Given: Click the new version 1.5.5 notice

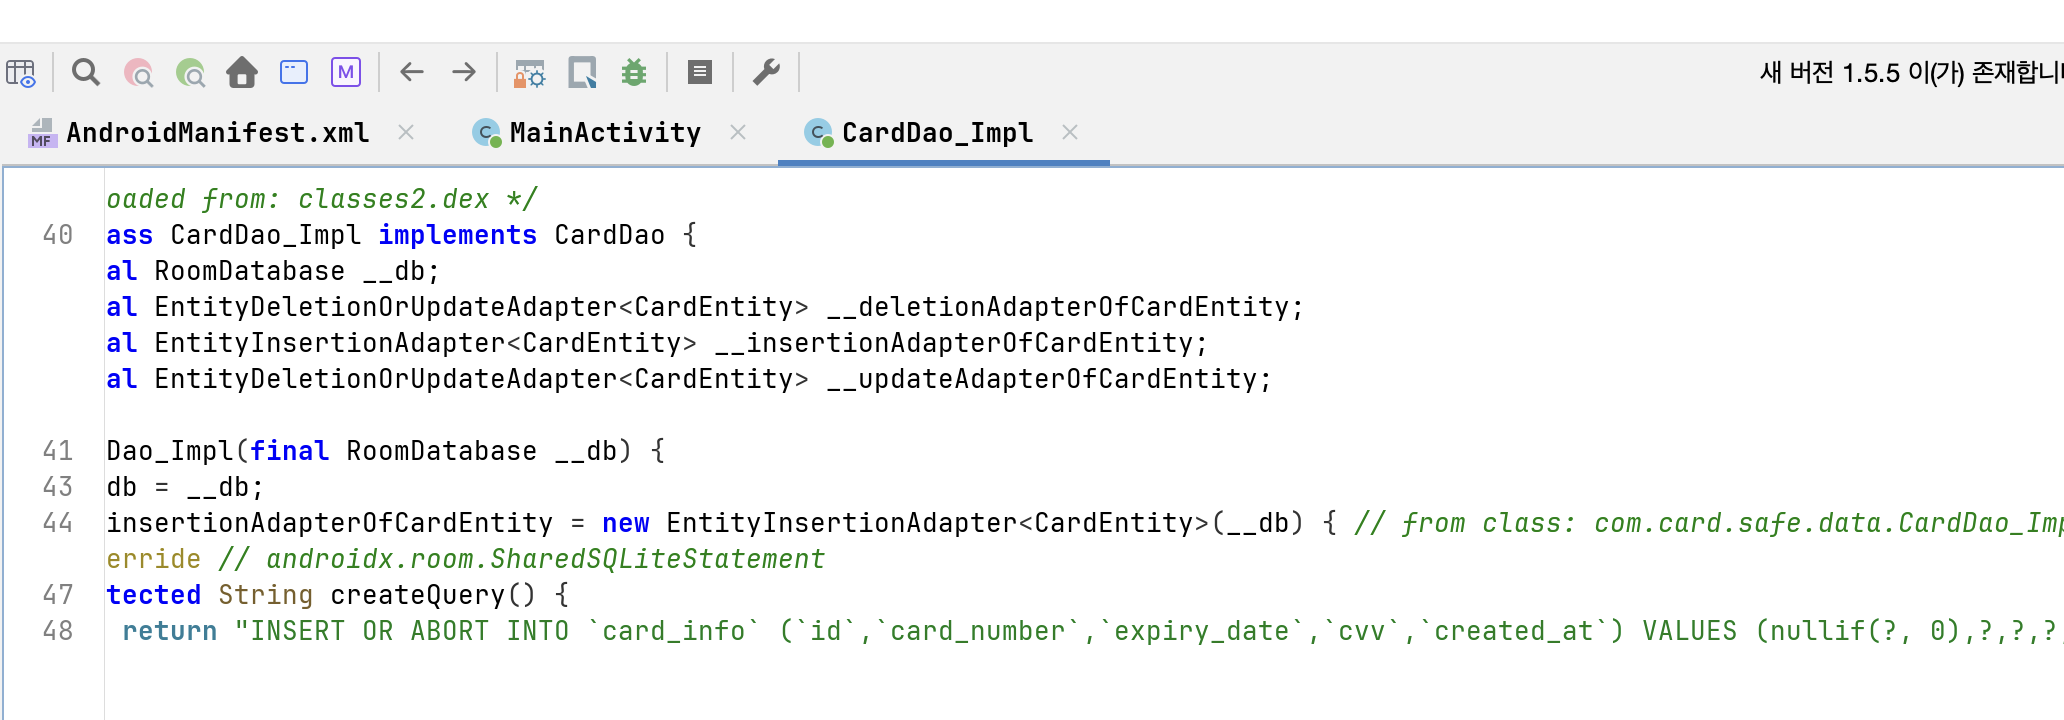Looking at the screenshot, I should point(1910,73).
